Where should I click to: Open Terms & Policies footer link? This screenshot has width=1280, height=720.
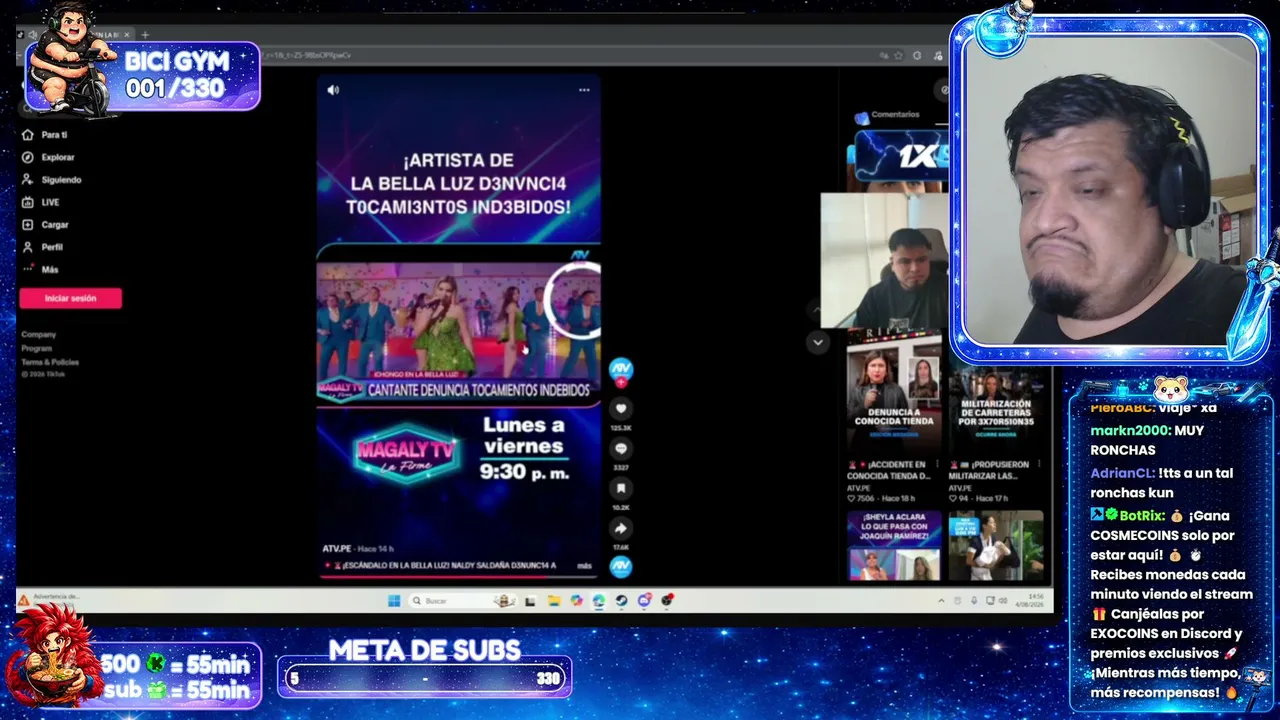[x=50, y=362]
